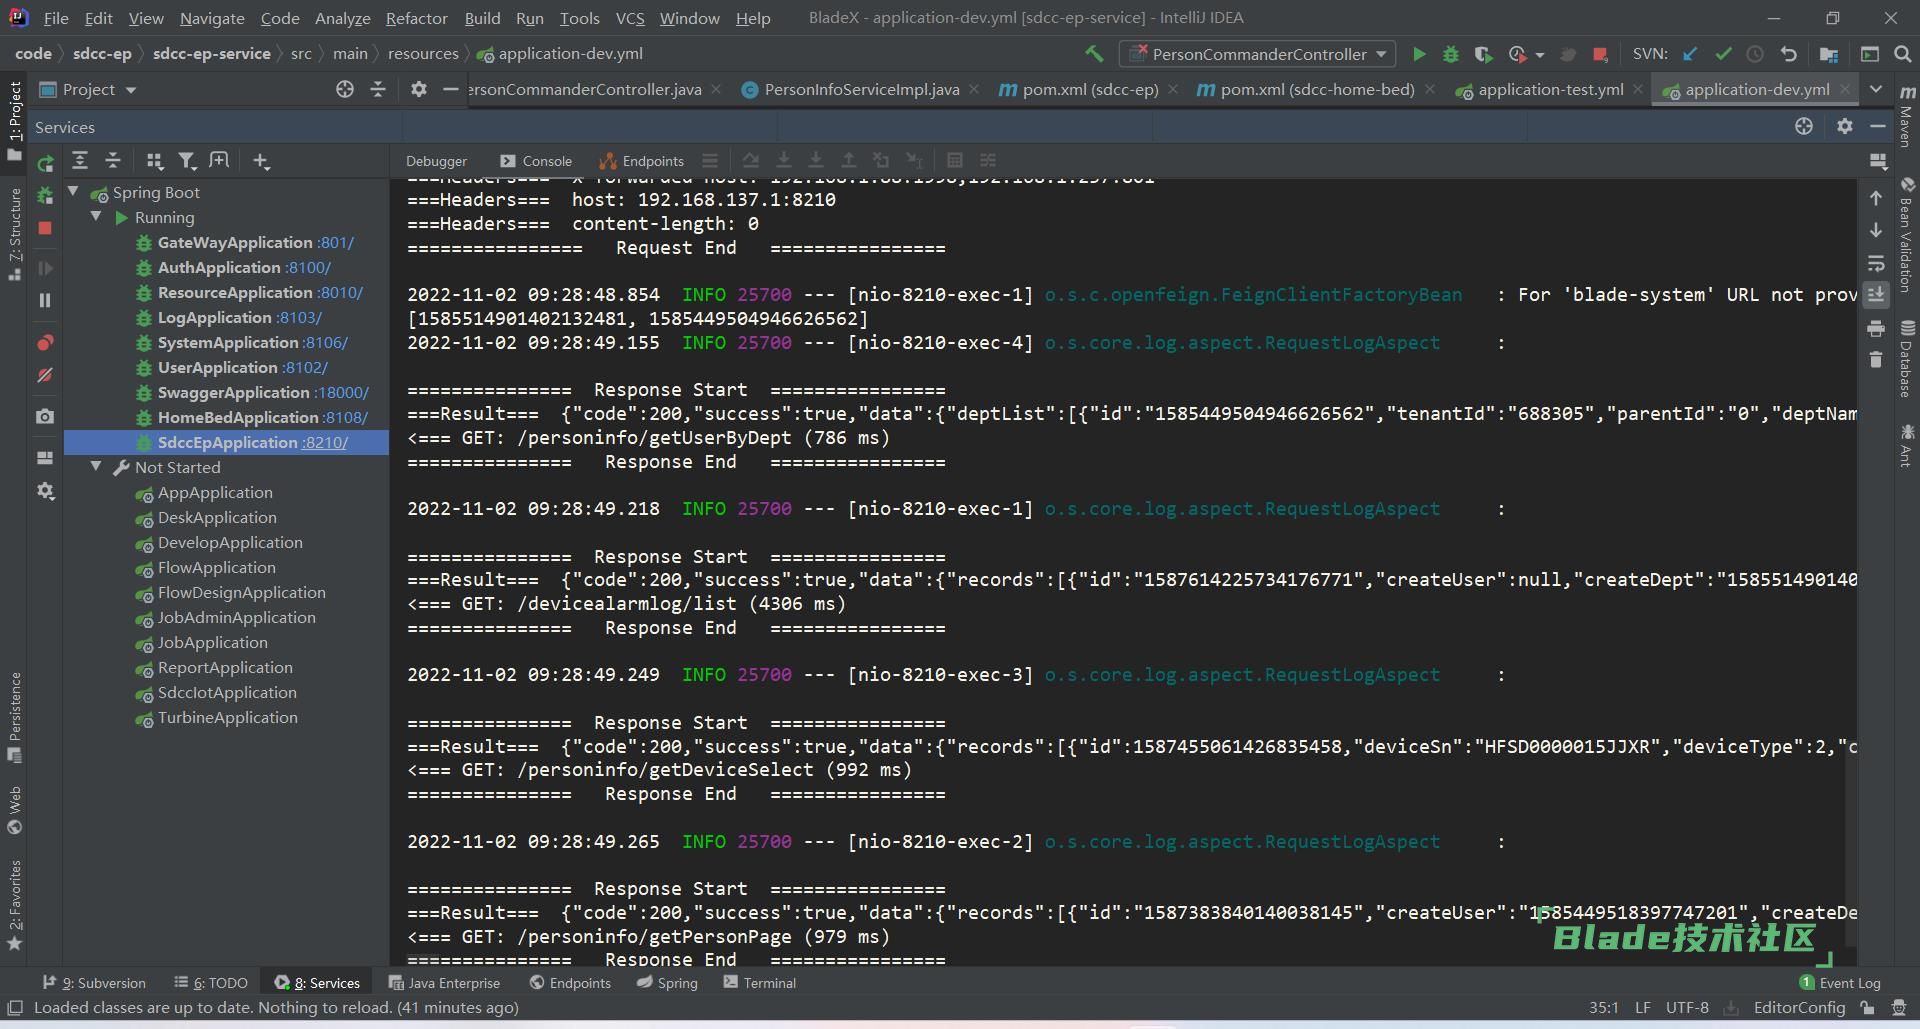Switch to the Console tab
1920x1029 pixels.
536,161
